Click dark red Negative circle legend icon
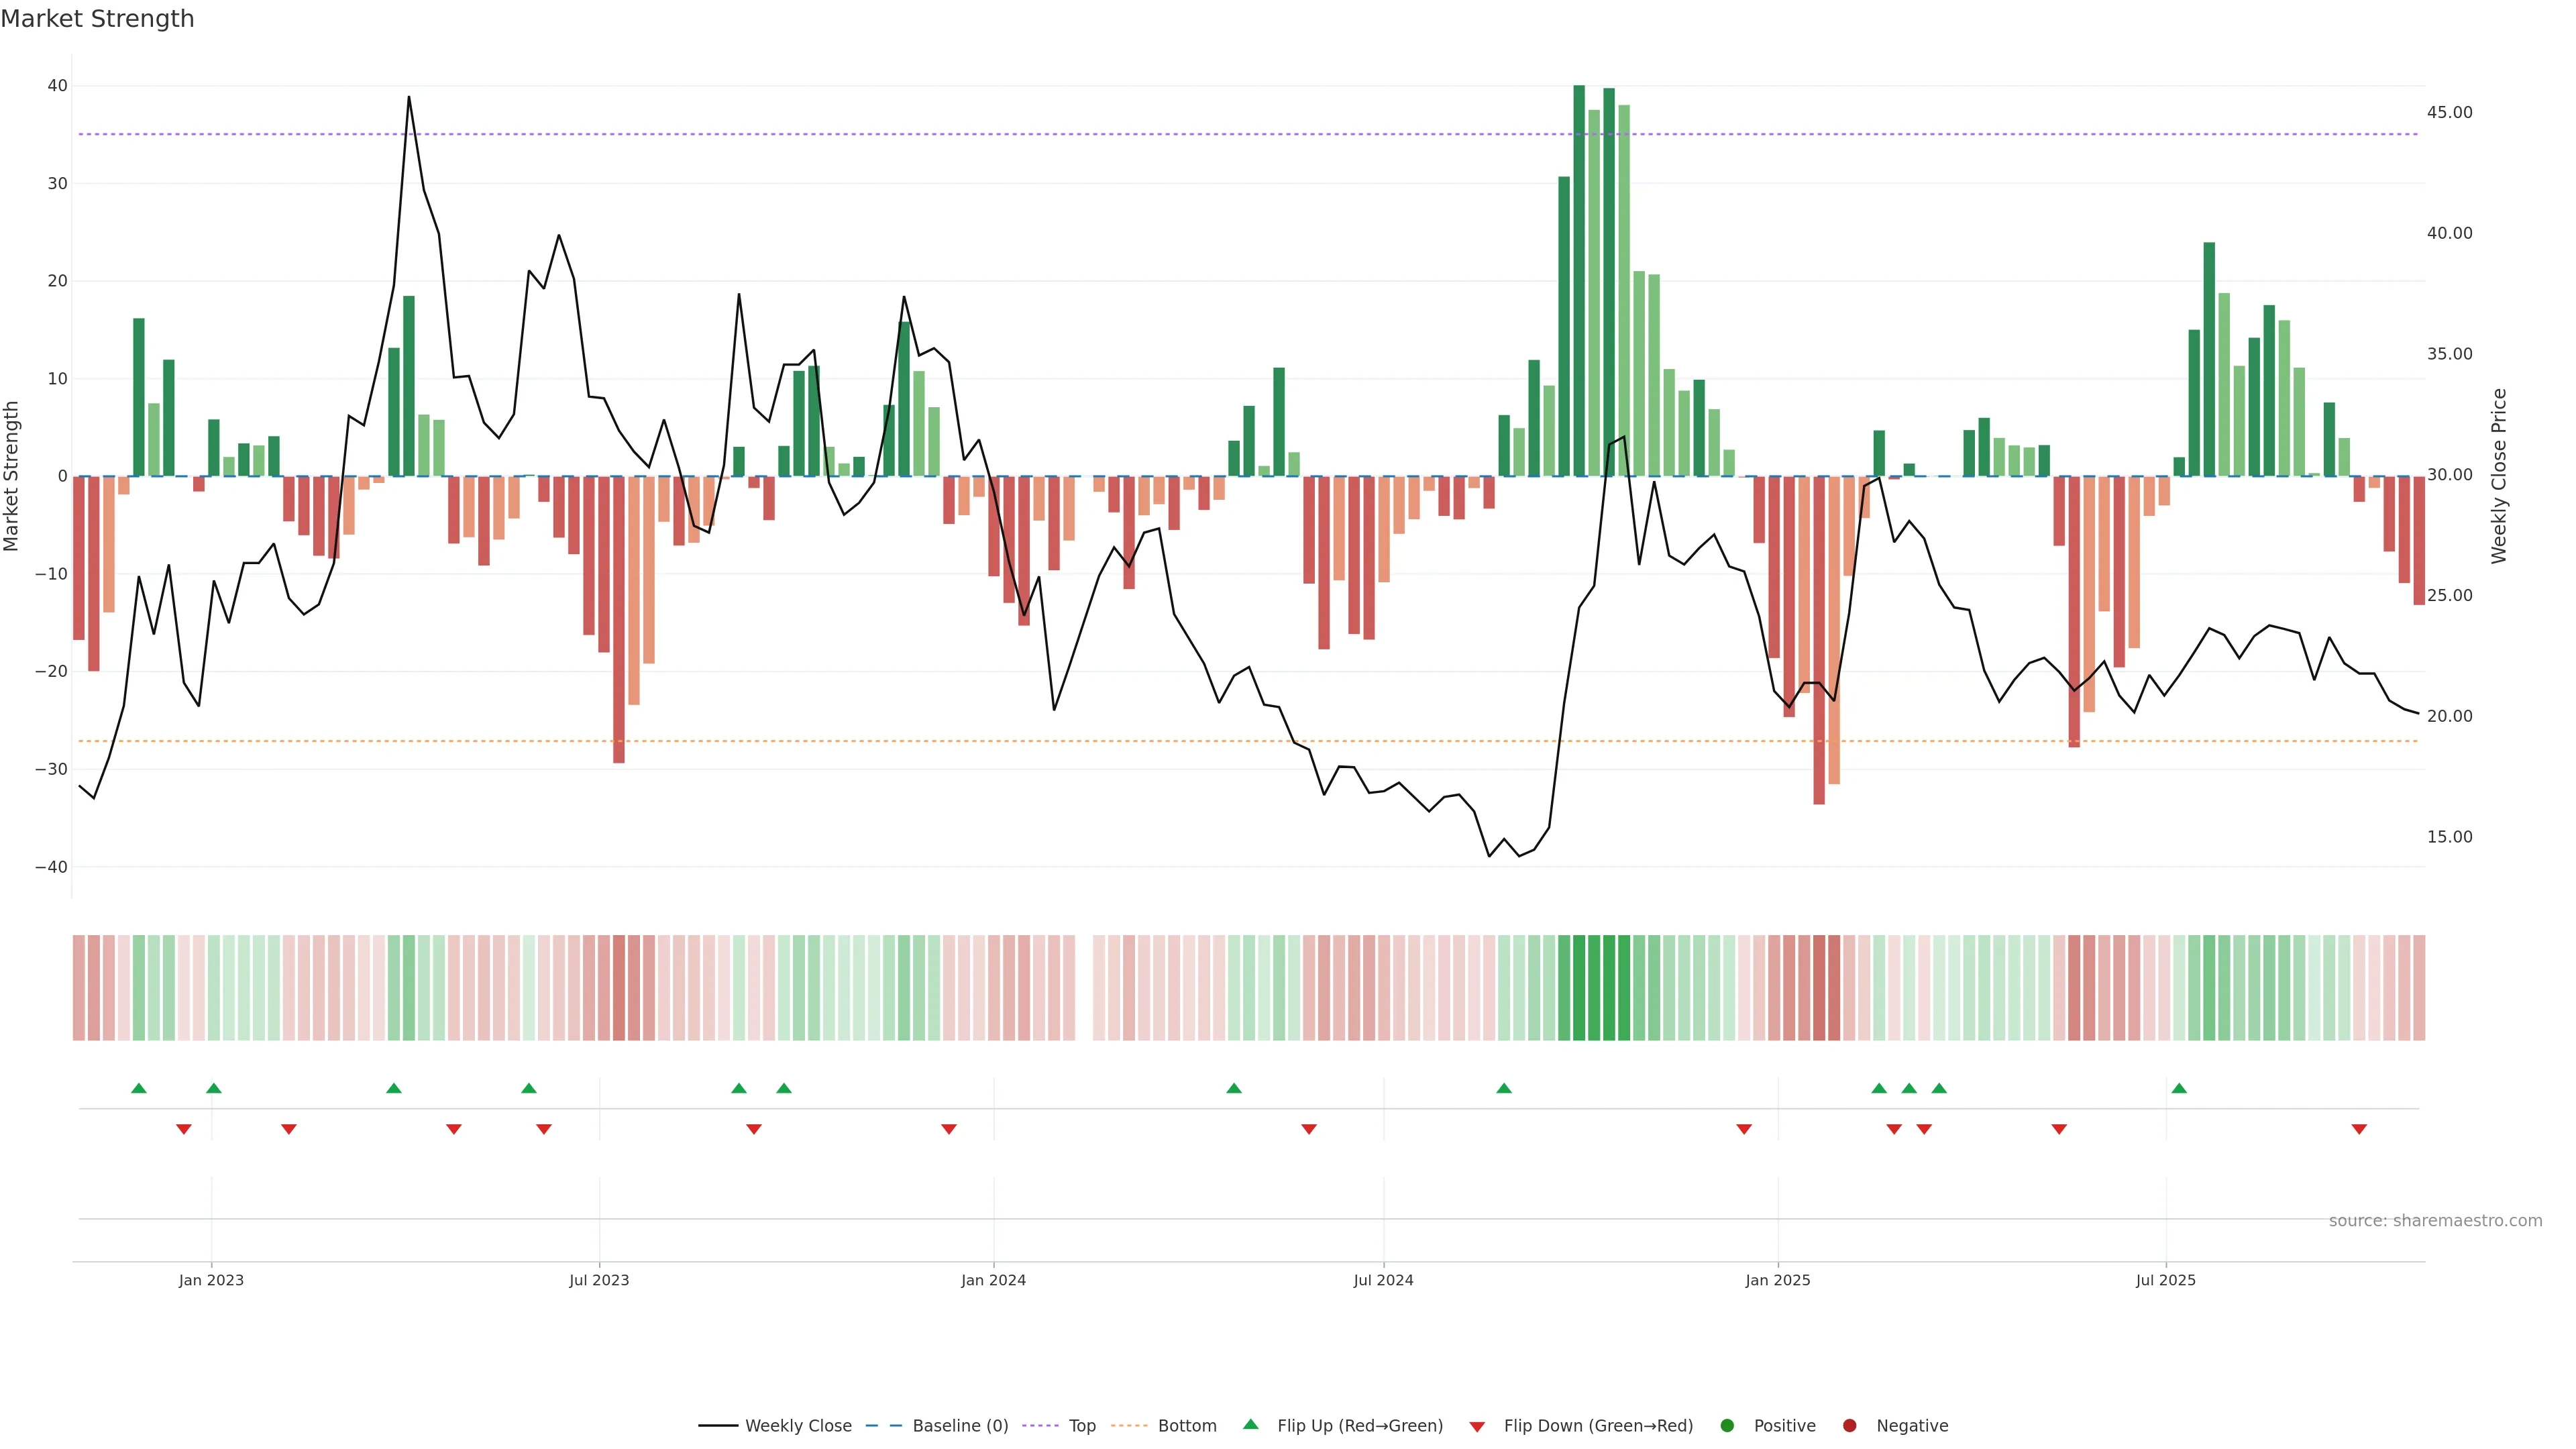This screenshot has height=1449, width=2576. [1849, 1426]
